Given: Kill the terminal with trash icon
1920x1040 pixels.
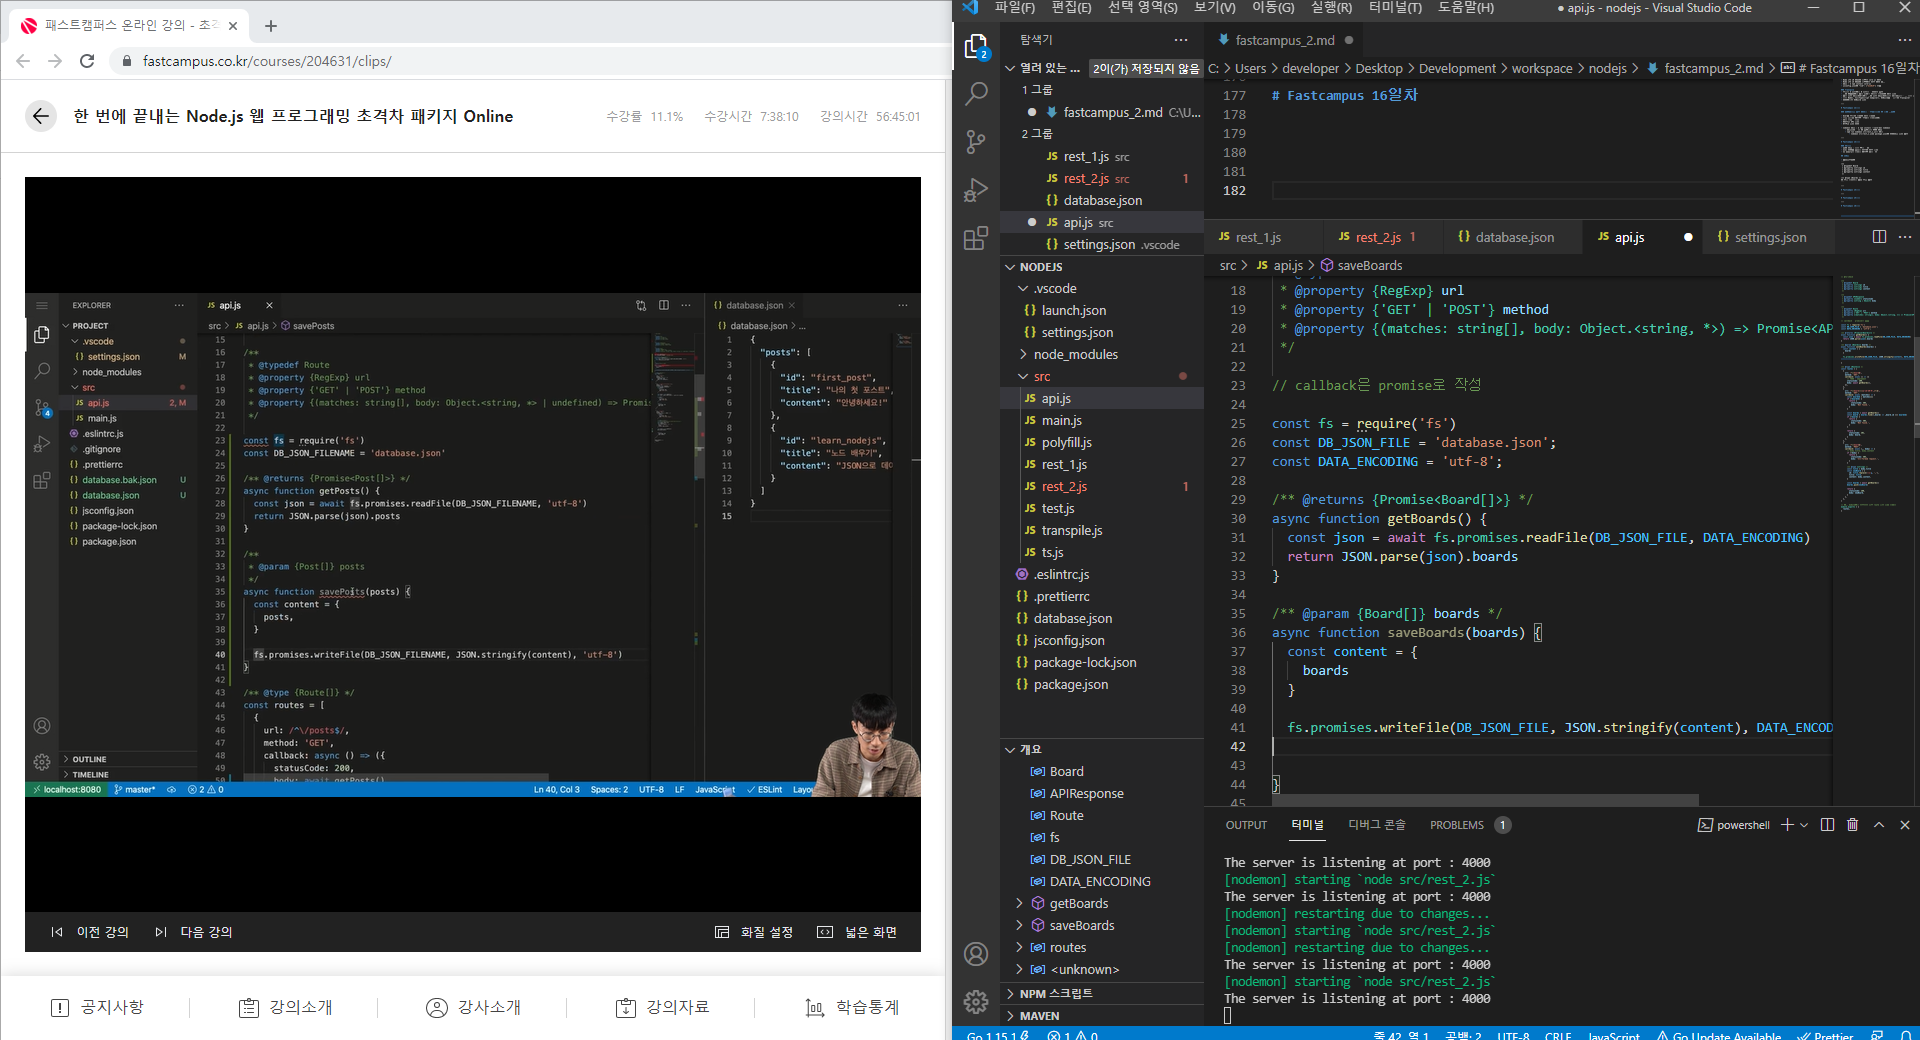Looking at the screenshot, I should (x=1853, y=825).
